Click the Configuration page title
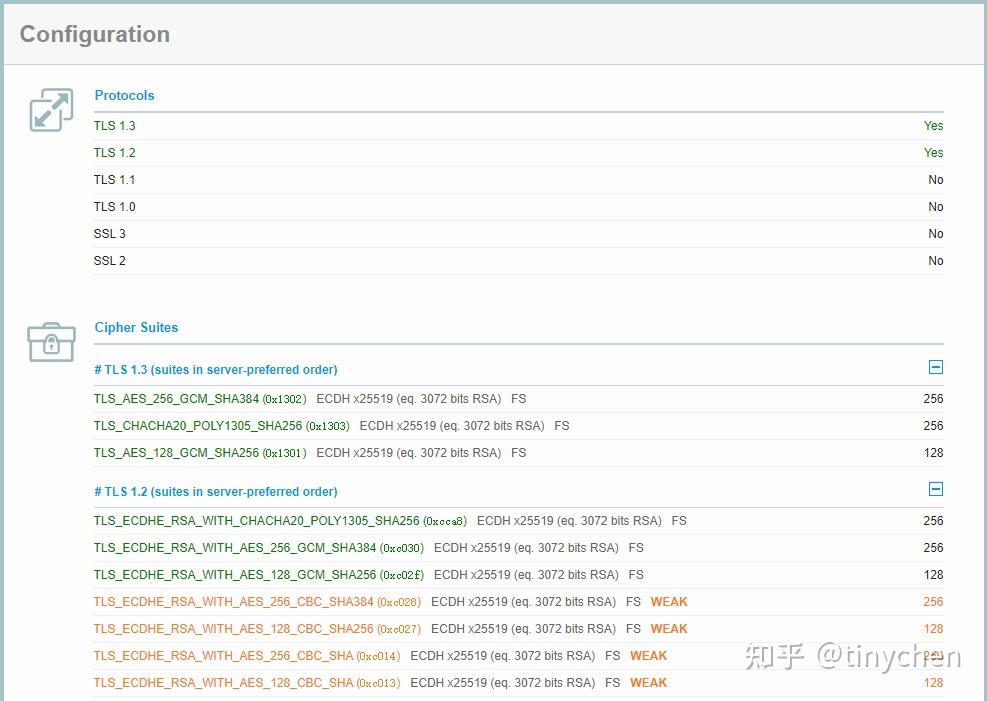Screen dimensions: 987x701 [94, 33]
